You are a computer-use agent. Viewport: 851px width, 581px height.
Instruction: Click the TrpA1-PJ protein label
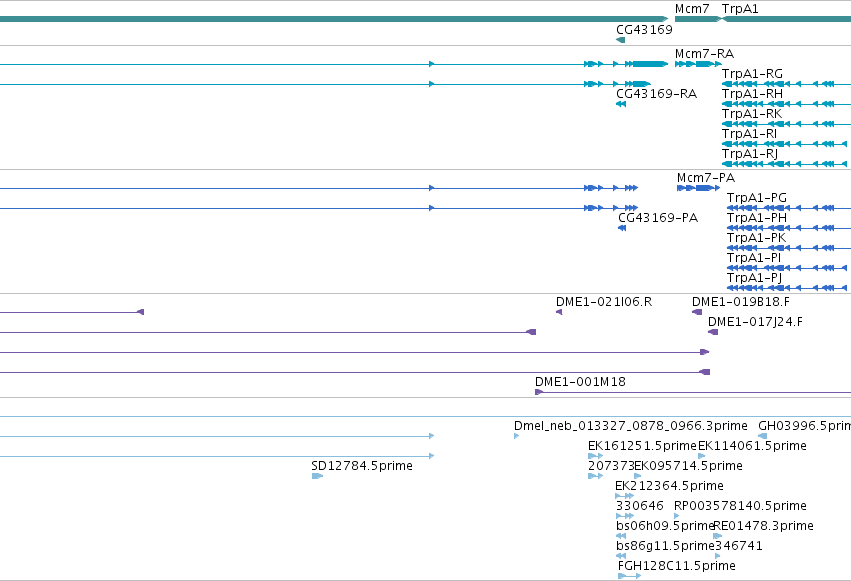[x=754, y=278]
